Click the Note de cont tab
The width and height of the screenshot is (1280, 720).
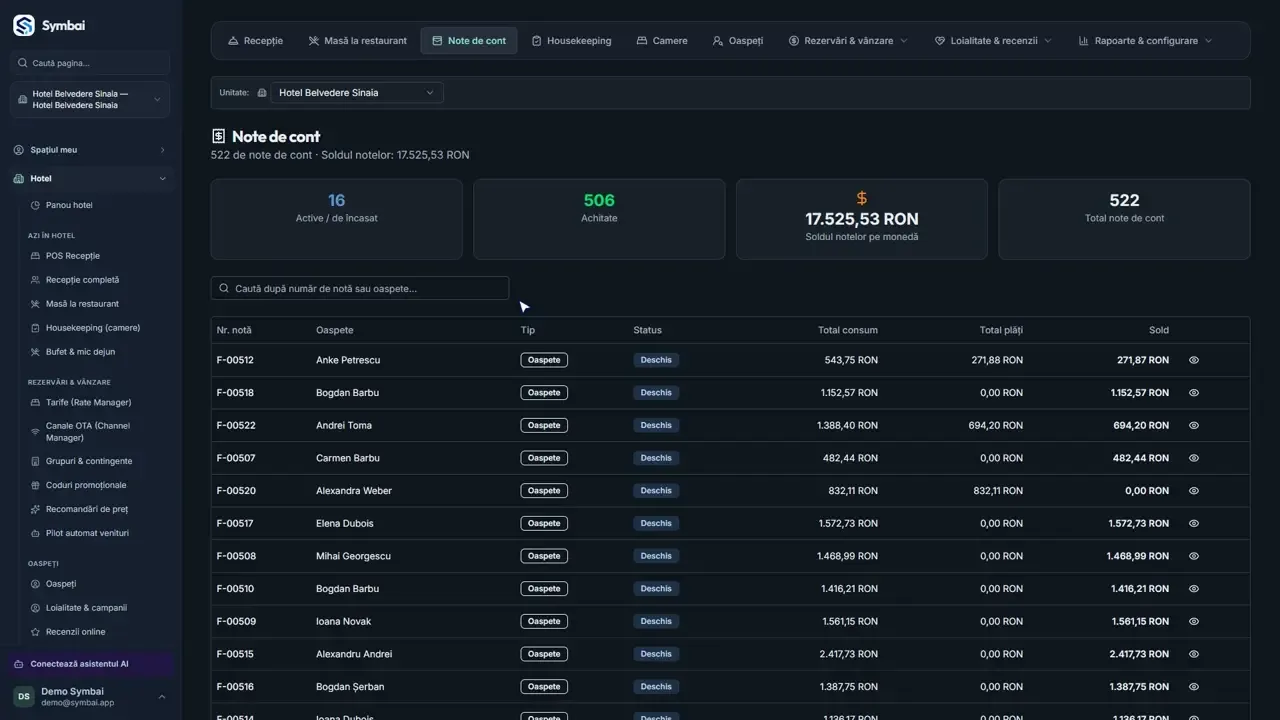pos(469,41)
